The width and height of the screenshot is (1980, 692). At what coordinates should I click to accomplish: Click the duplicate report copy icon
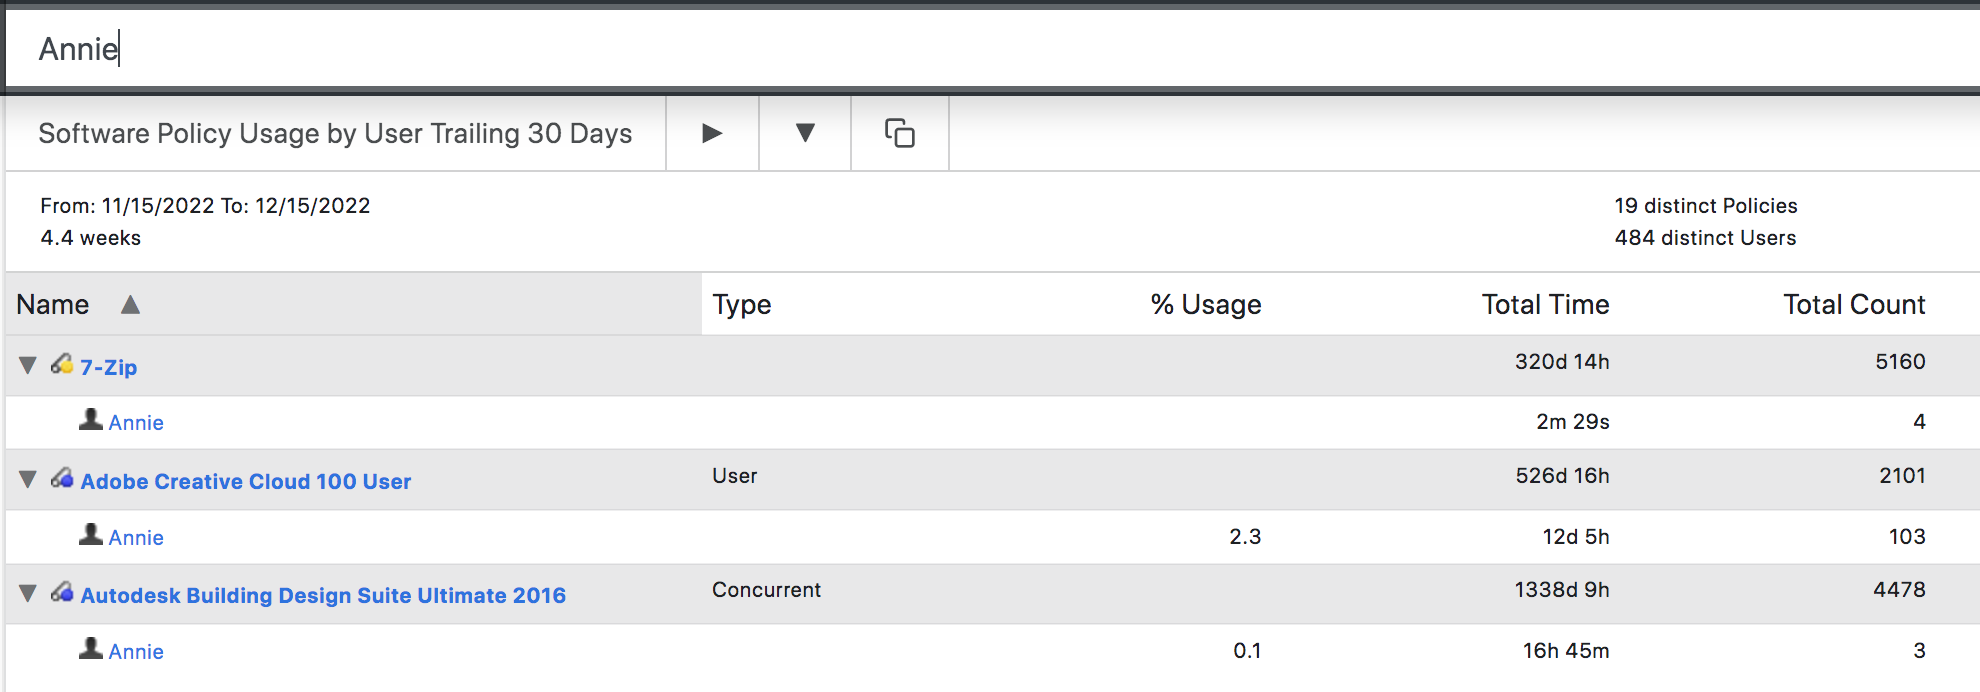[900, 133]
